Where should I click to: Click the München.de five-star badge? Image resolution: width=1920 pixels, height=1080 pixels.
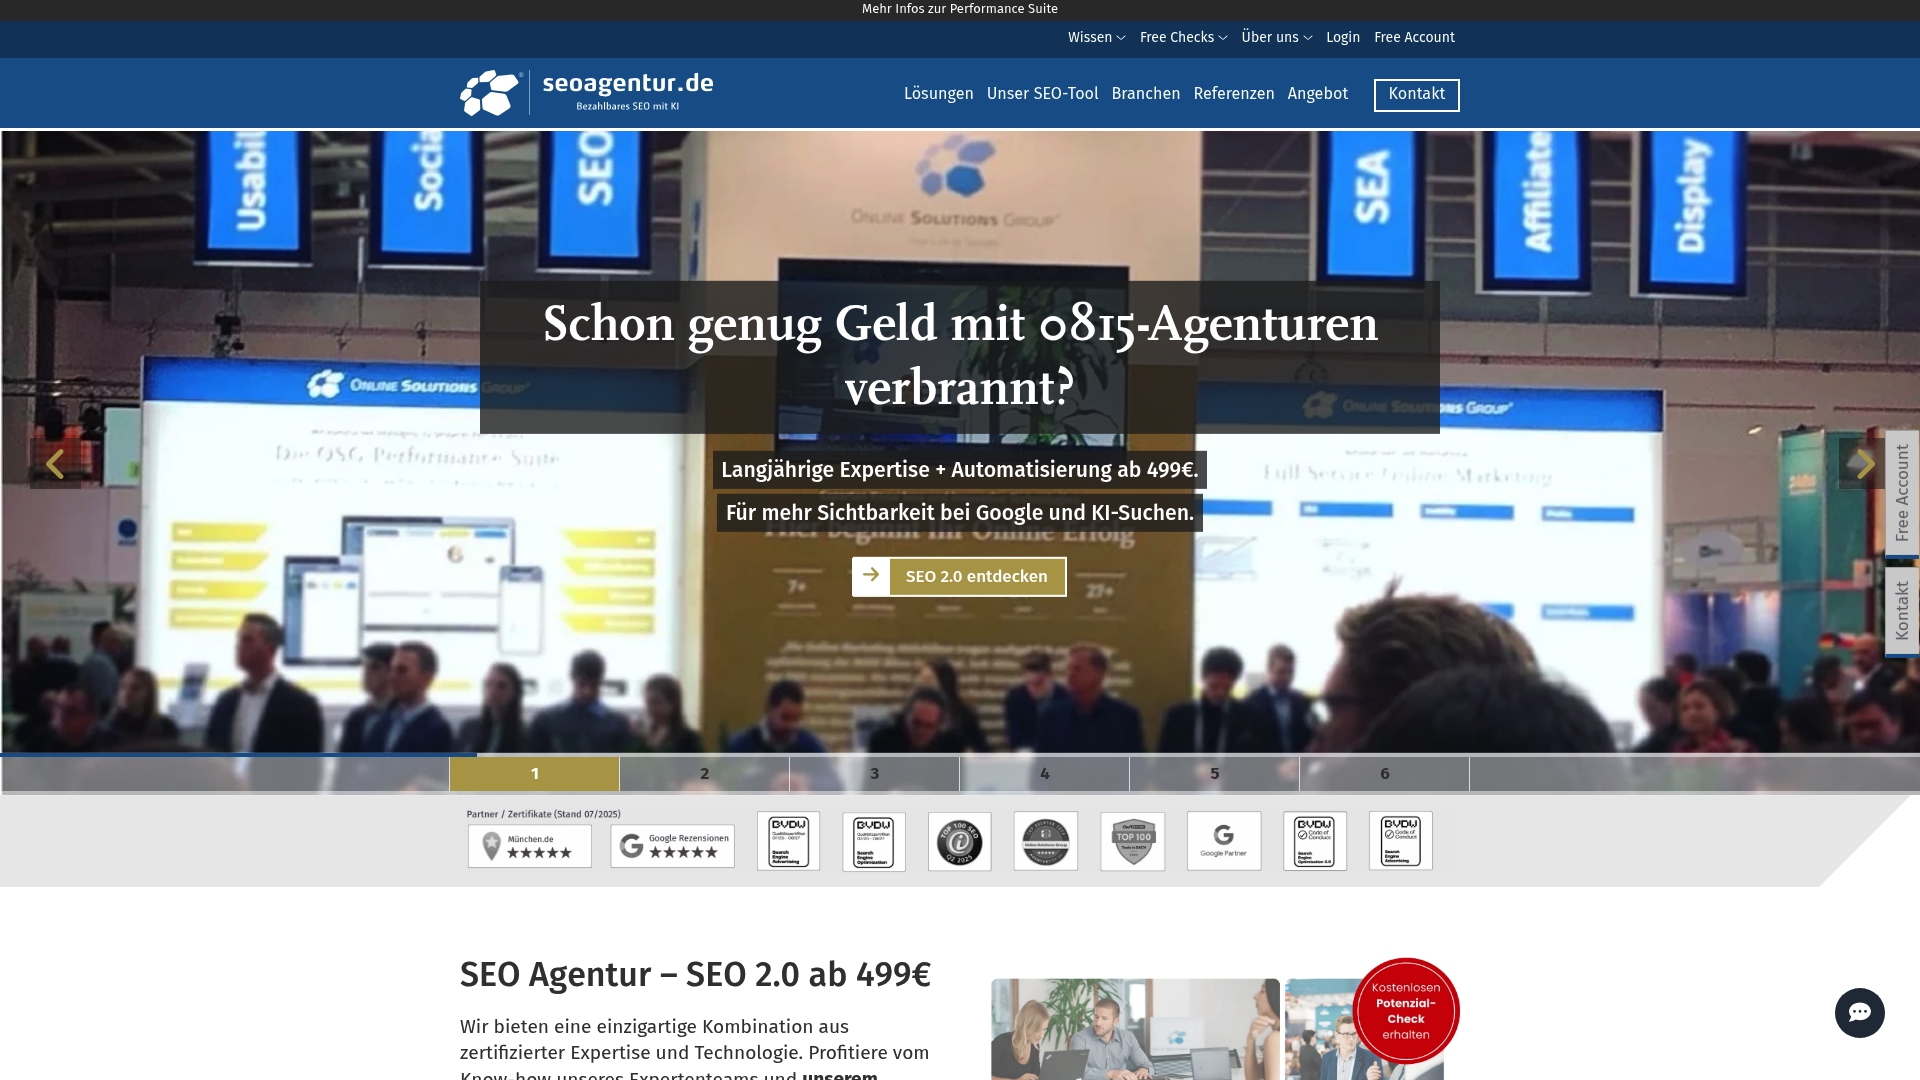529,845
